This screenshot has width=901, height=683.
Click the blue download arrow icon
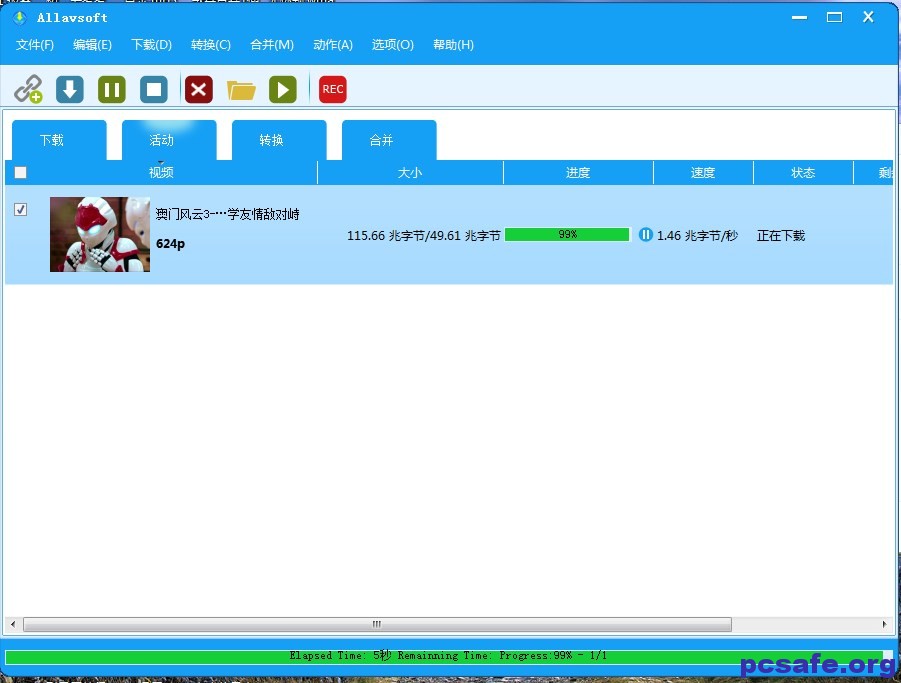tap(70, 89)
